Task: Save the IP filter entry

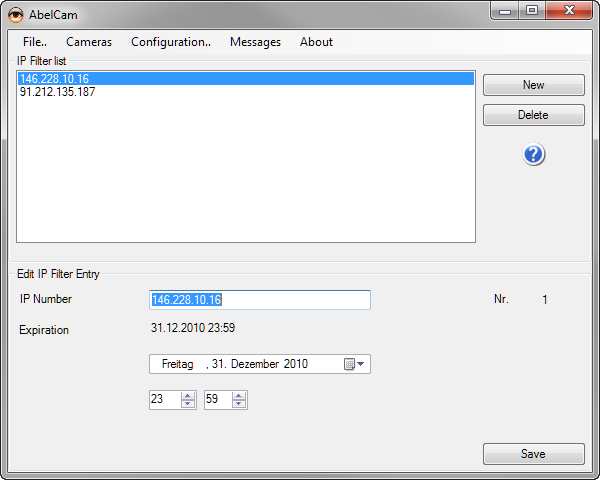Action: pyautogui.click(x=533, y=454)
